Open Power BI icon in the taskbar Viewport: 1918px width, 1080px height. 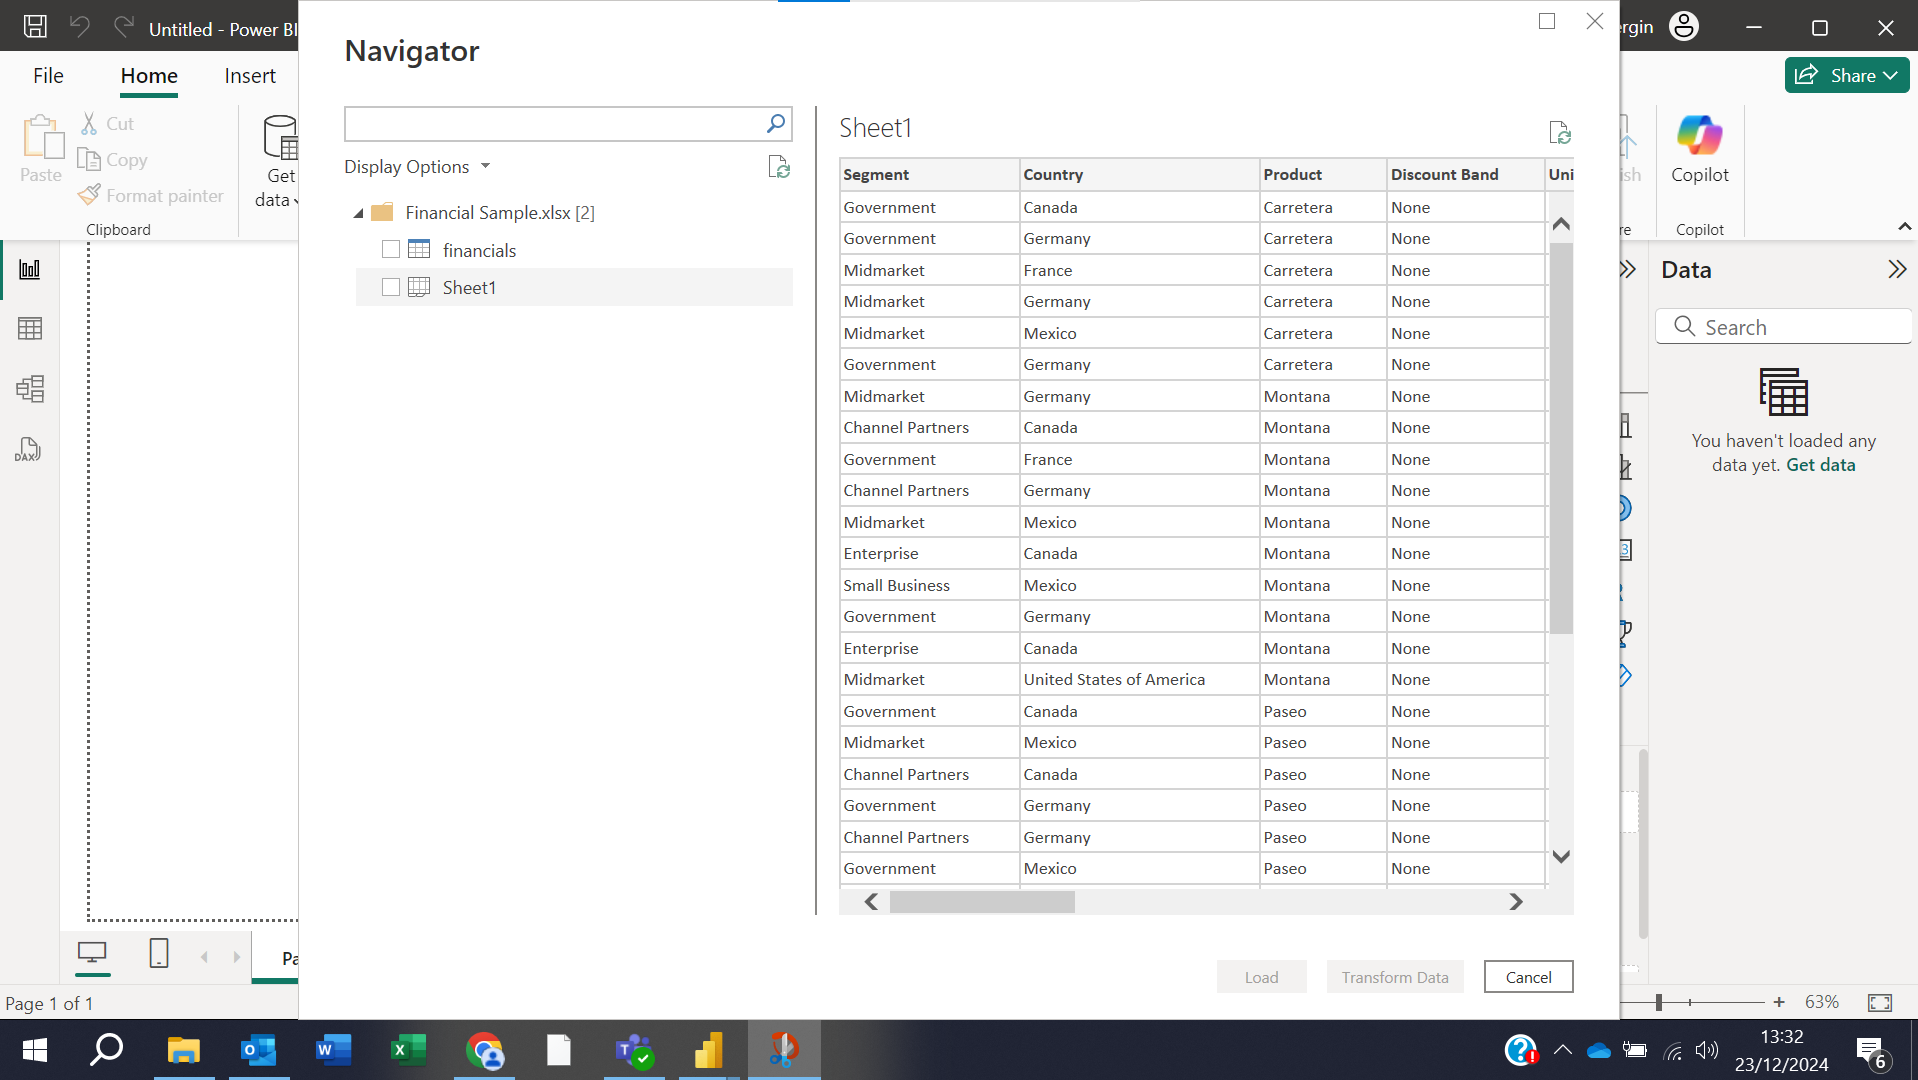pyautogui.click(x=709, y=1050)
